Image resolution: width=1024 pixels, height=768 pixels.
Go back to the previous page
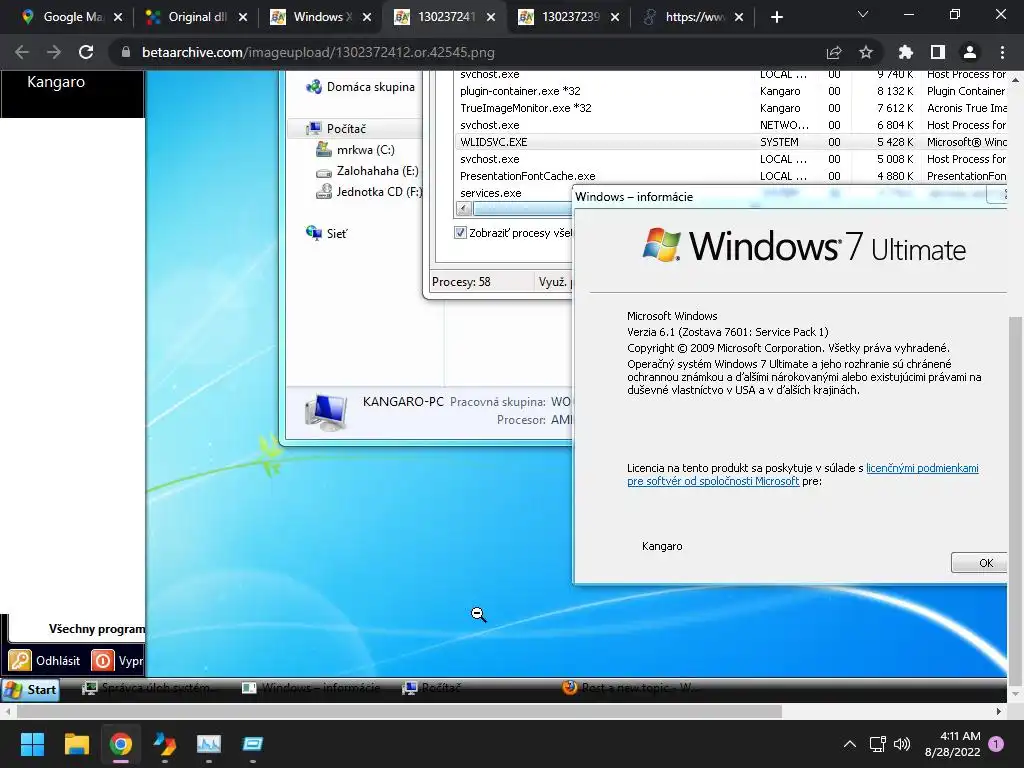tap(22, 52)
